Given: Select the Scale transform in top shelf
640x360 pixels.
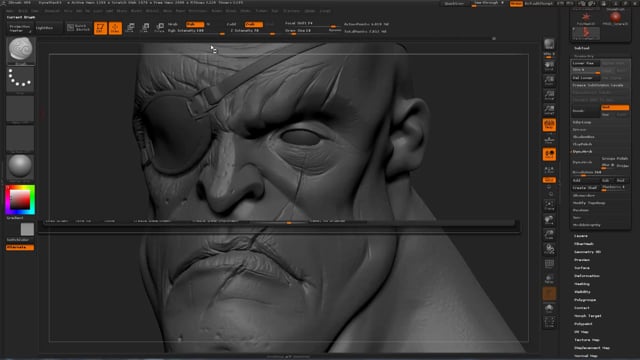Looking at the screenshot, I should tap(145, 28).
